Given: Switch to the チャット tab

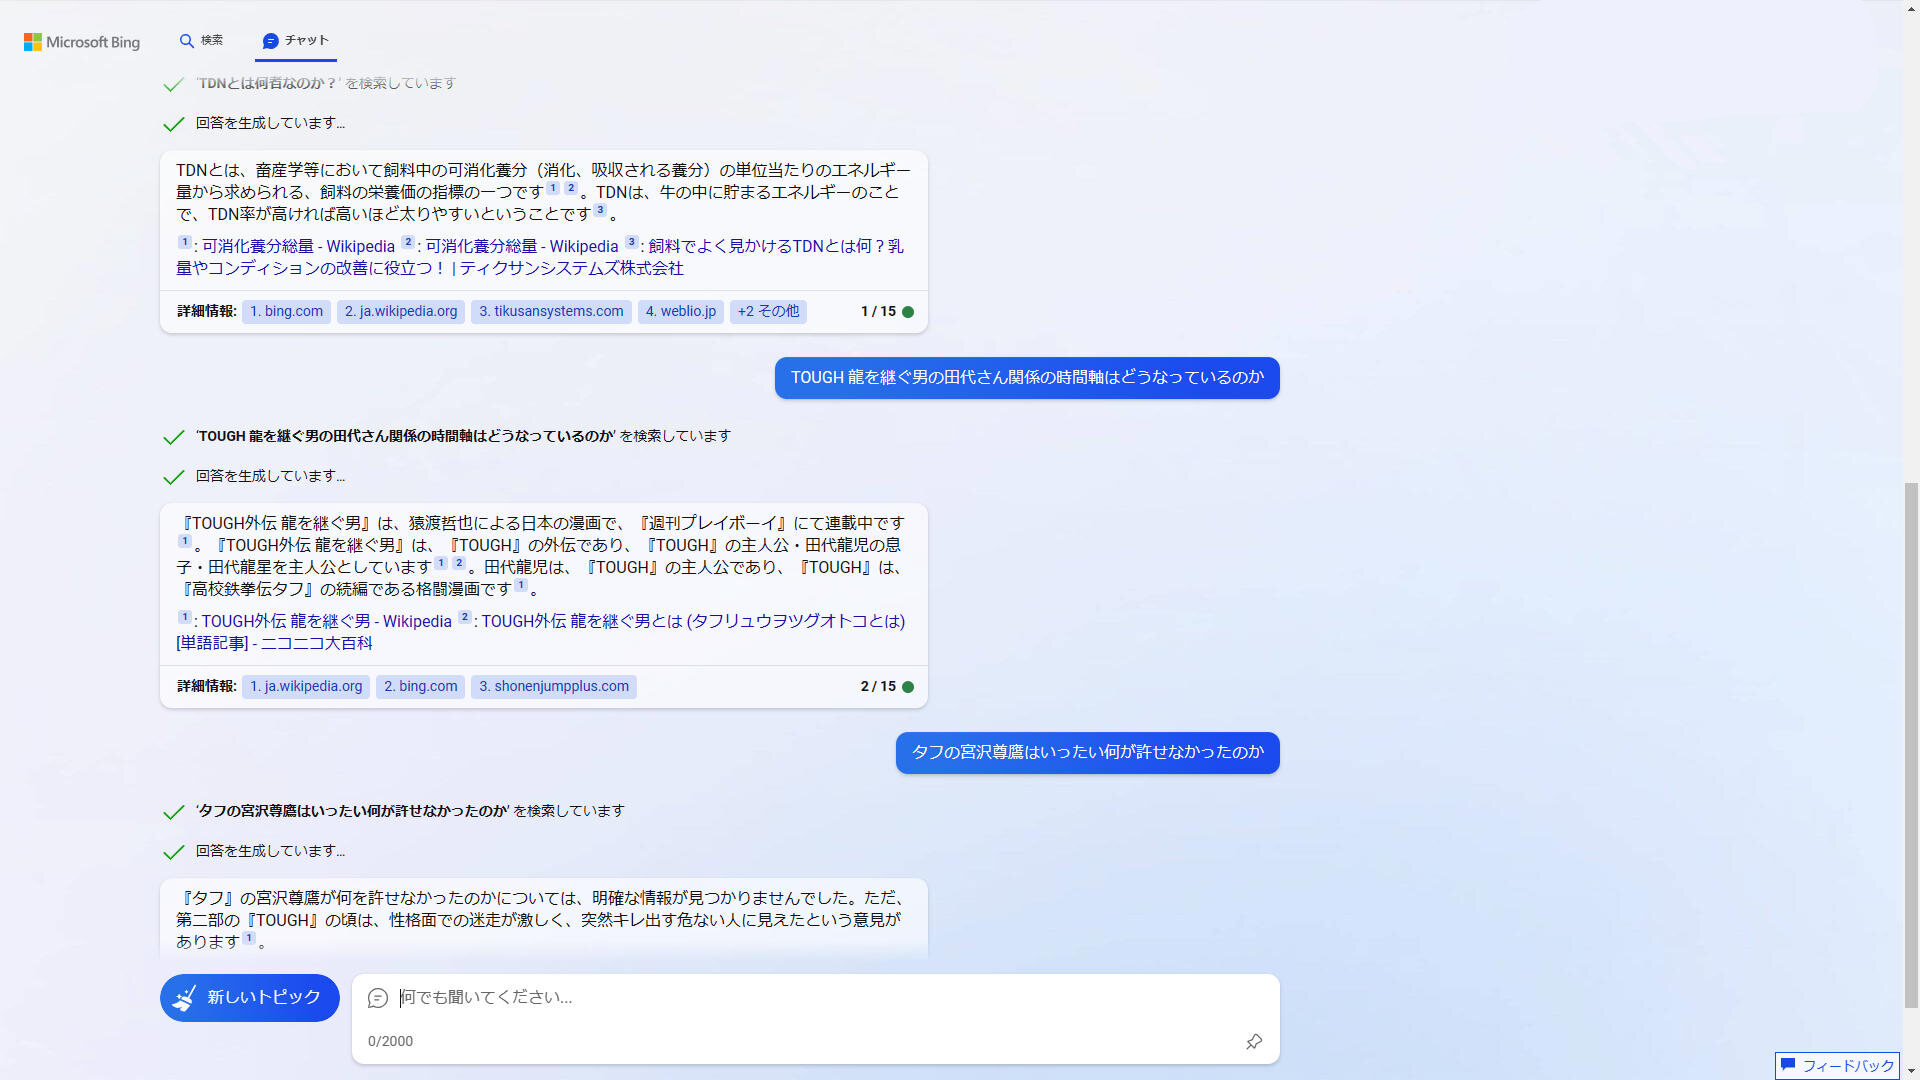Looking at the screenshot, I should 295,41.
